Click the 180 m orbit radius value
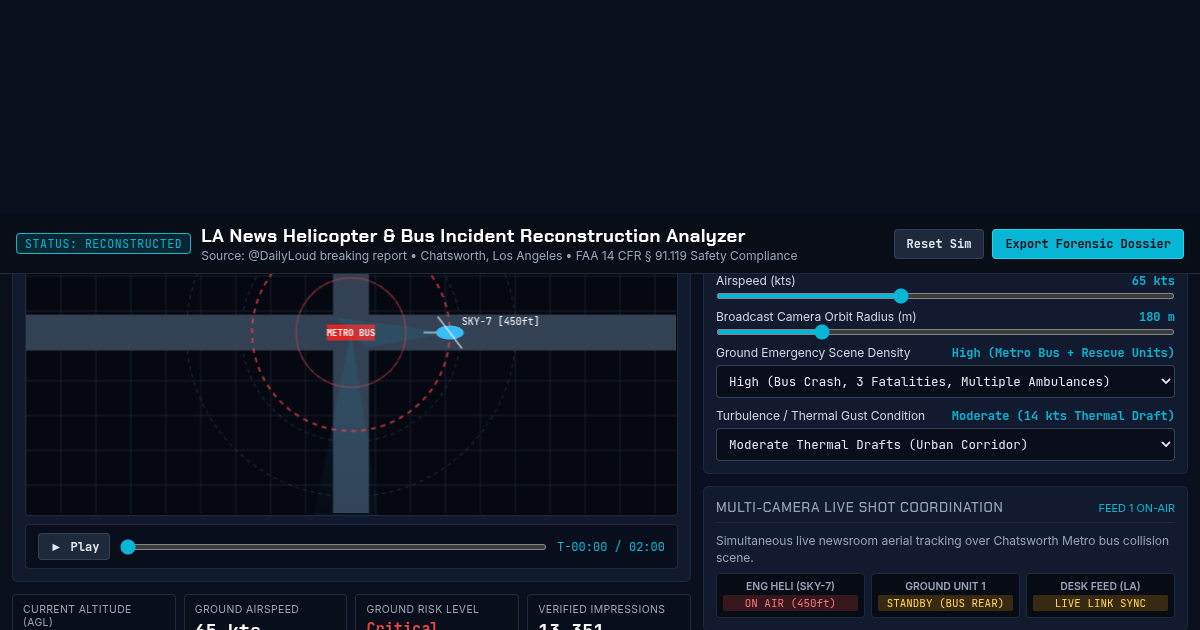Screen dimensions: 1200x630 (x=1157, y=317)
